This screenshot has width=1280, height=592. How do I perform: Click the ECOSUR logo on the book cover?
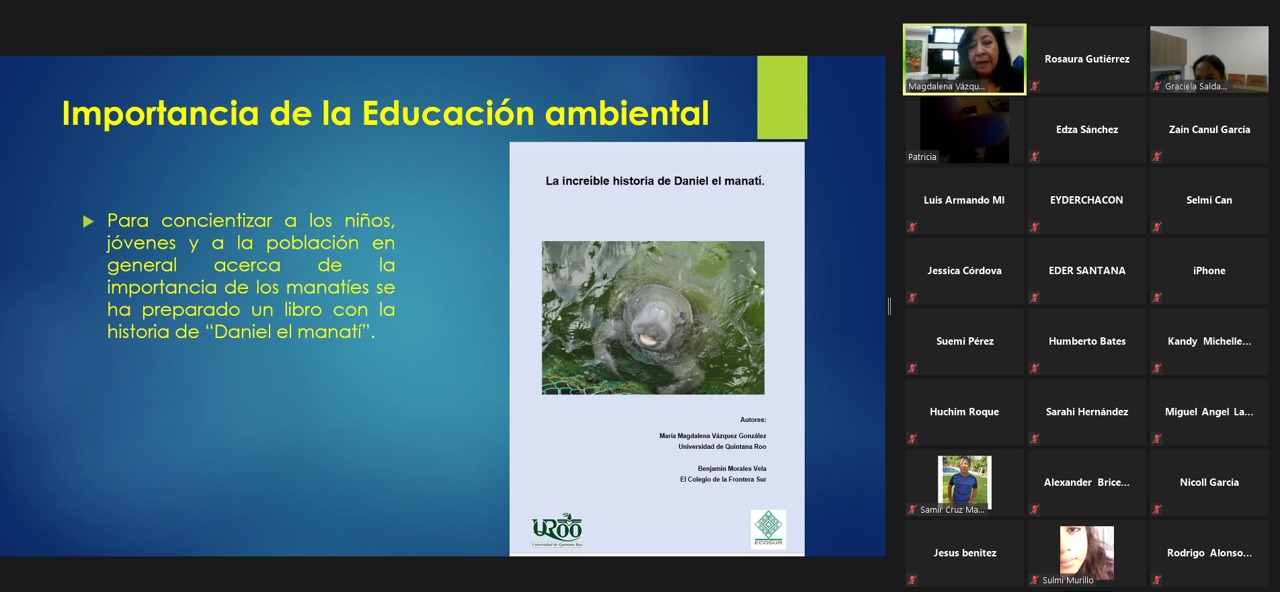768,529
